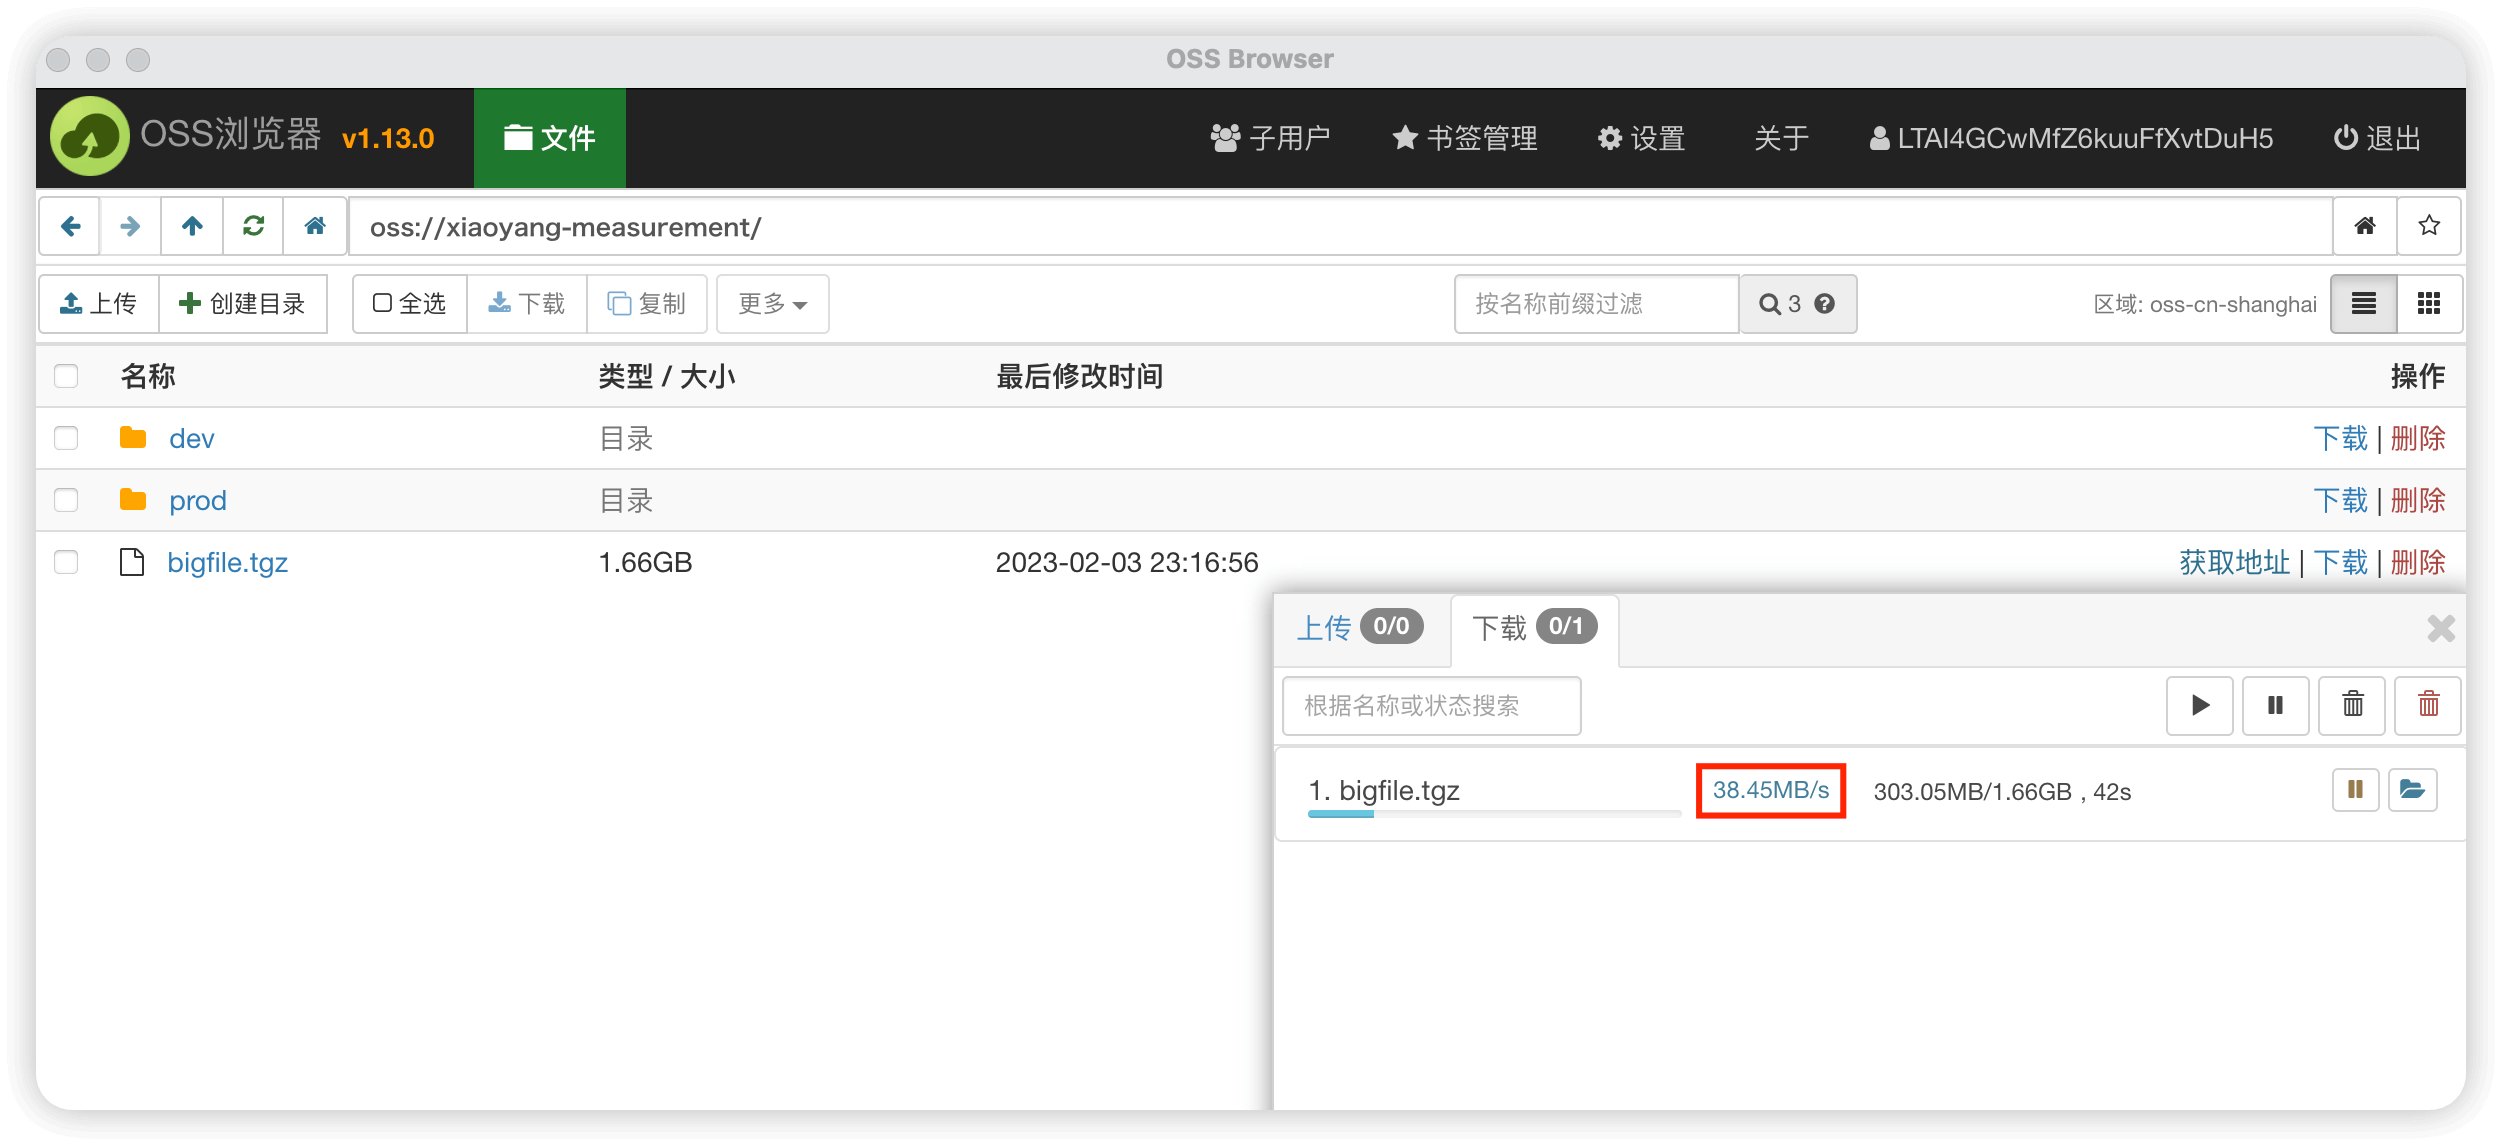Click the 38.45MB/s speed value
This screenshot has width=2502, height=1146.
[x=1771, y=790]
